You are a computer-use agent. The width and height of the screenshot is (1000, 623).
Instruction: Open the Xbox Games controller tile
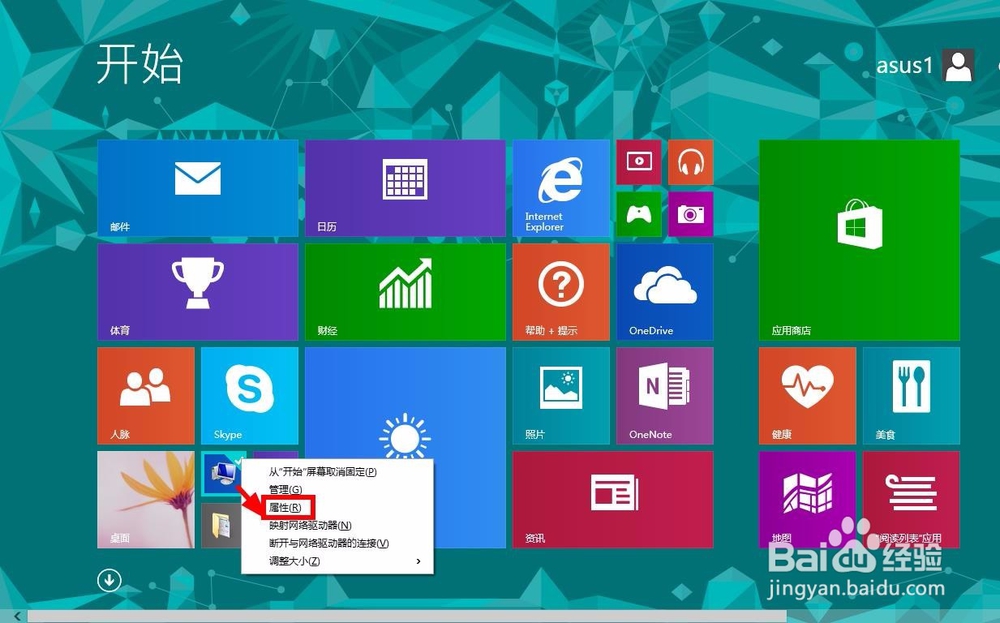[x=638, y=214]
